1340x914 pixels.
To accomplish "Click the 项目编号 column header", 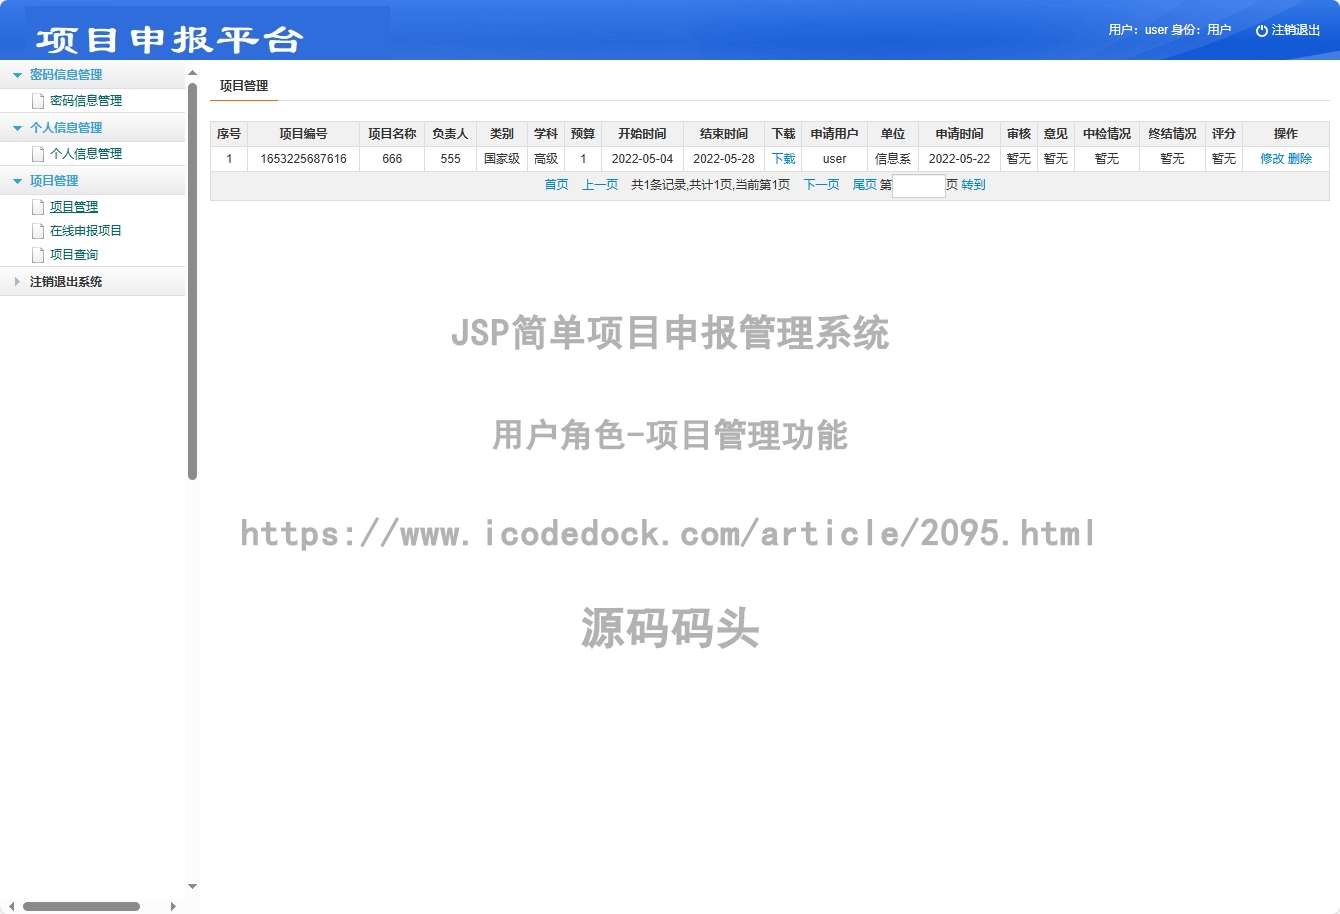I will [303, 134].
